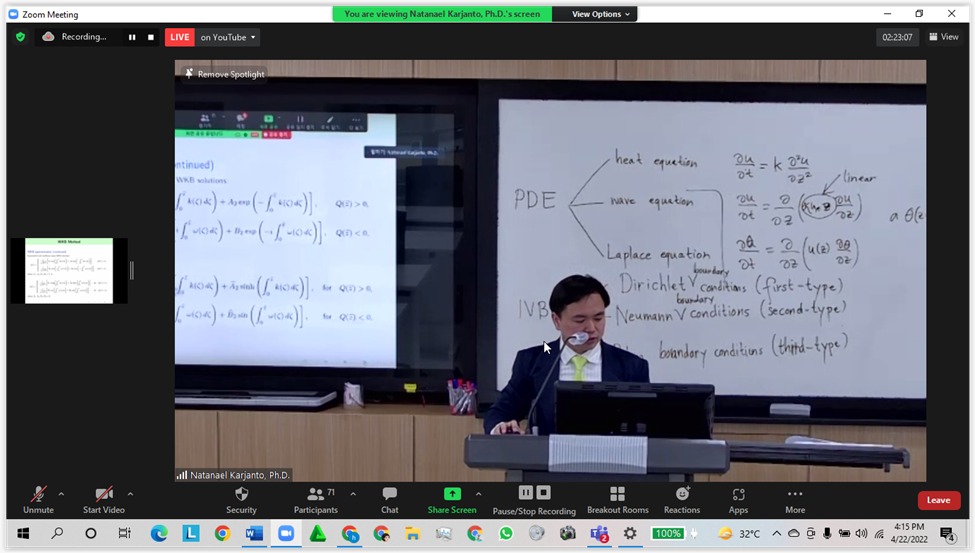Start Video from the meeting toolbar
The width and height of the screenshot is (975, 553).
[x=103, y=495]
